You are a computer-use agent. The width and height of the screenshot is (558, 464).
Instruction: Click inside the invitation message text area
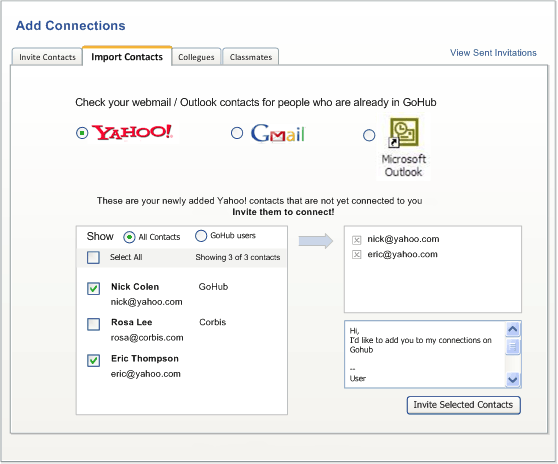tap(425, 354)
